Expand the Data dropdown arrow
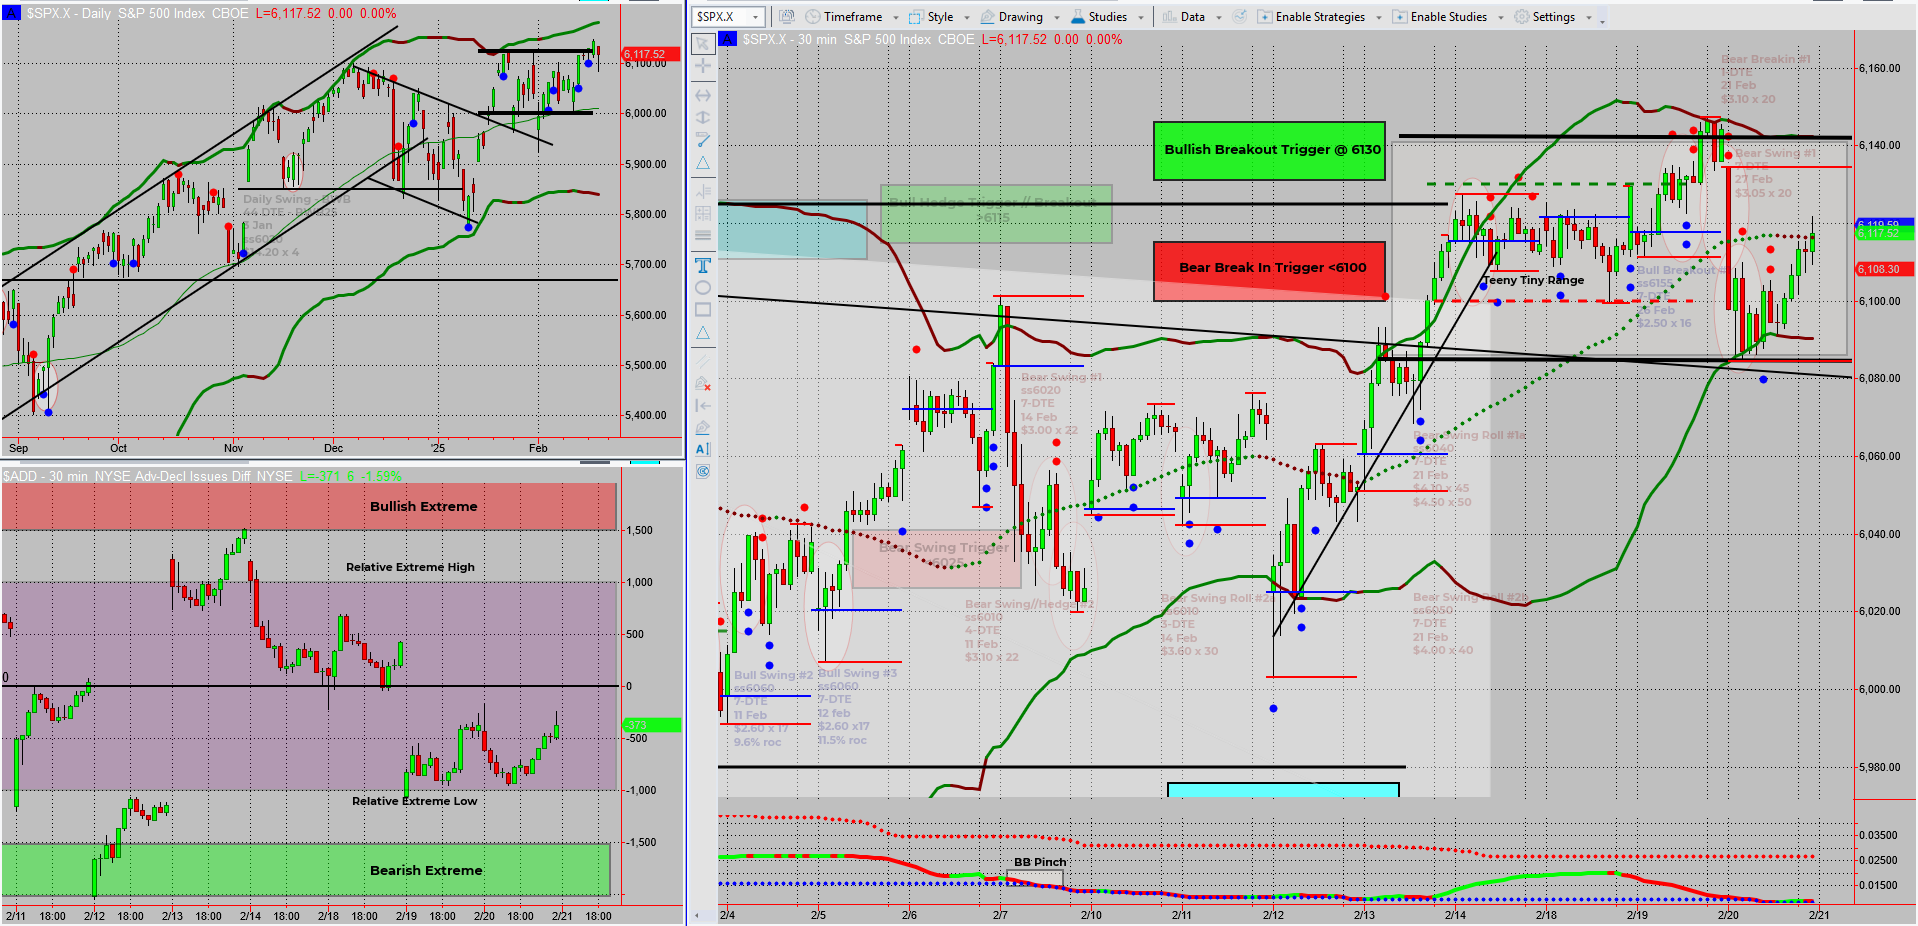1918x926 pixels. [1219, 18]
